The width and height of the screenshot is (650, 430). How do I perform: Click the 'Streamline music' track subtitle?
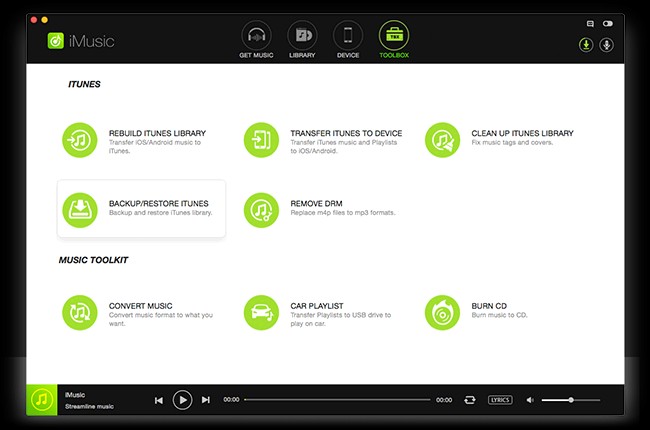pos(89,406)
